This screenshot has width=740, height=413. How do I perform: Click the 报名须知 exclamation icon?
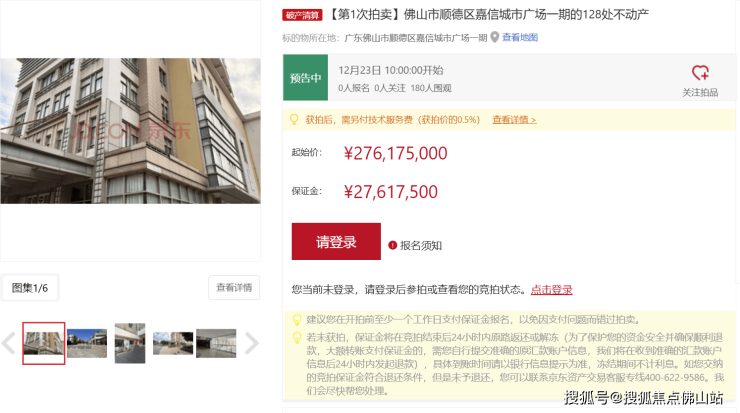coord(392,245)
